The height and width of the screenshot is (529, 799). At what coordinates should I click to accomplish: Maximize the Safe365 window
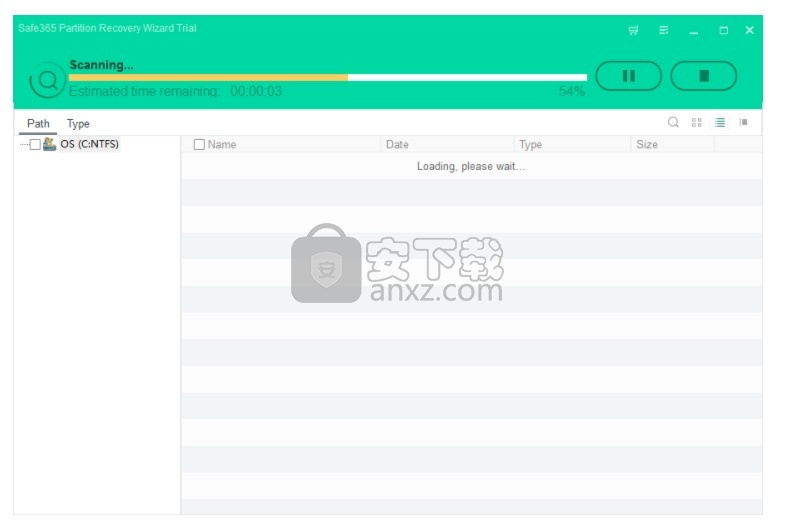[723, 30]
